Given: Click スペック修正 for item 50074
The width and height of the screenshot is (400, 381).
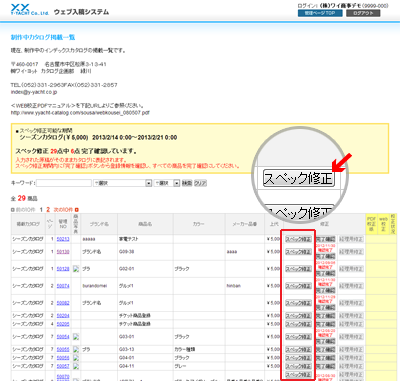Looking at the screenshot, I should click(298, 286).
